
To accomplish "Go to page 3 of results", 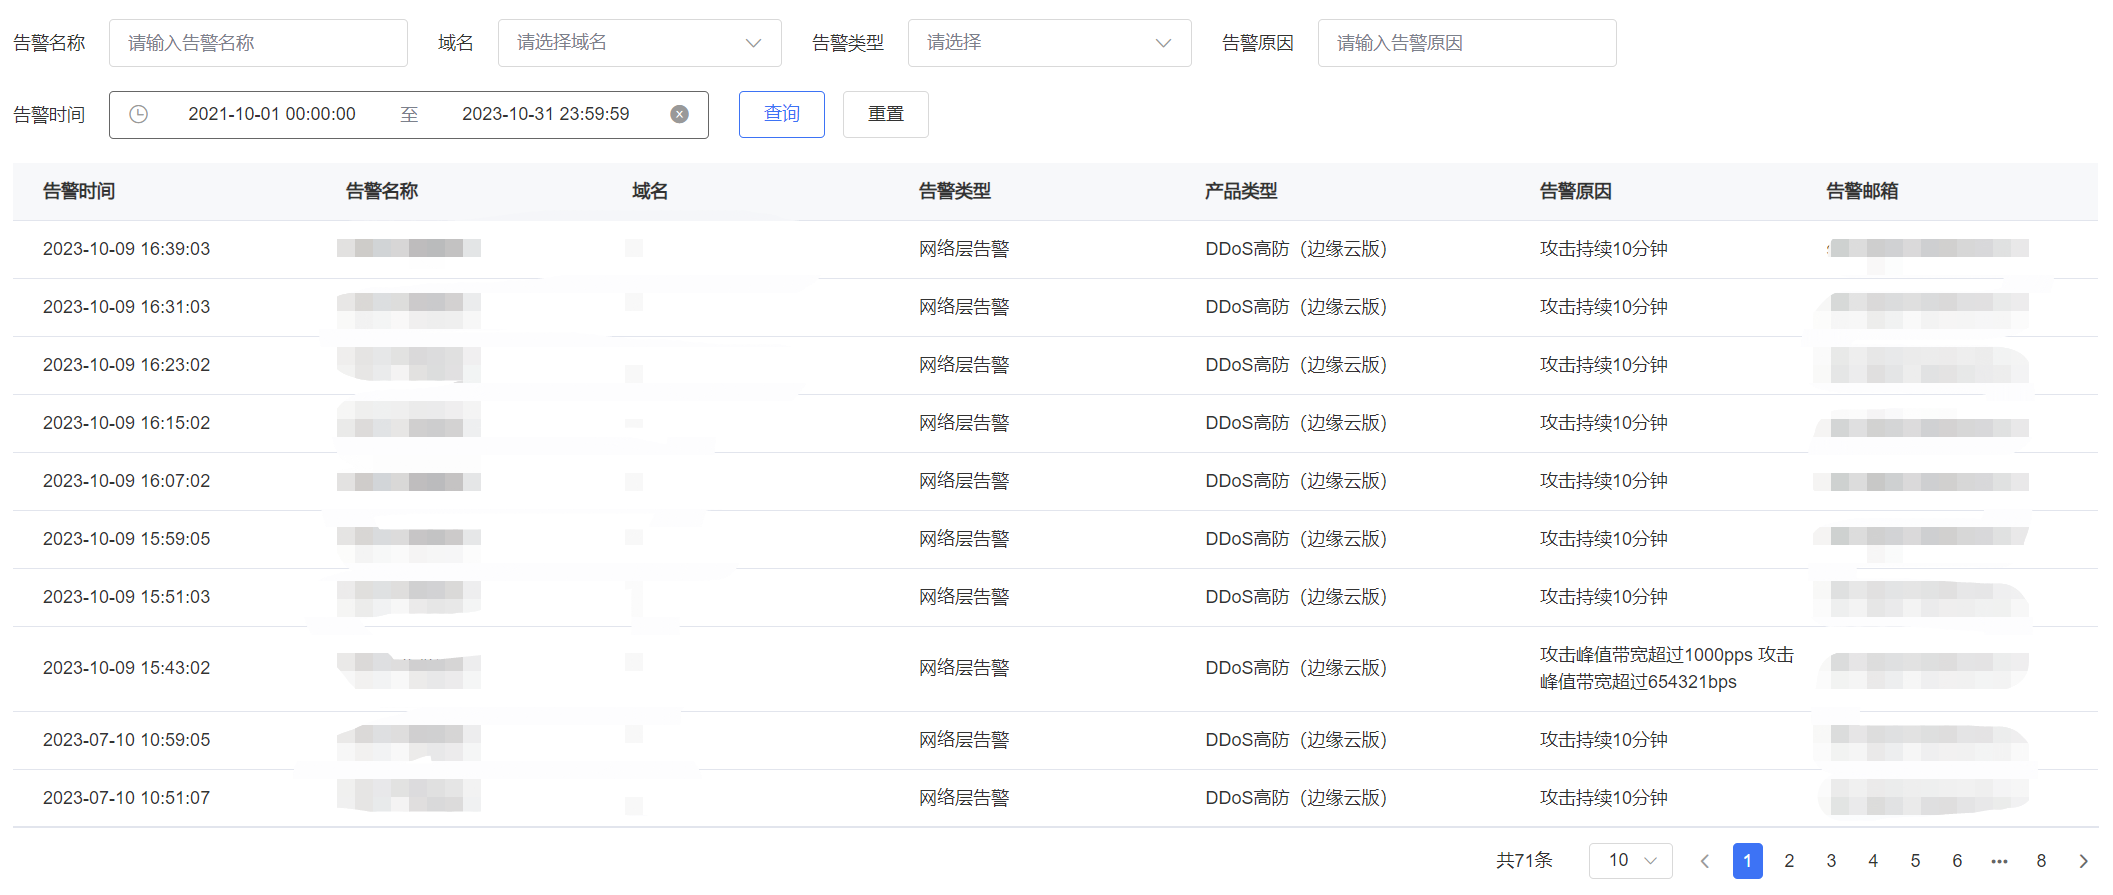I will (1831, 861).
